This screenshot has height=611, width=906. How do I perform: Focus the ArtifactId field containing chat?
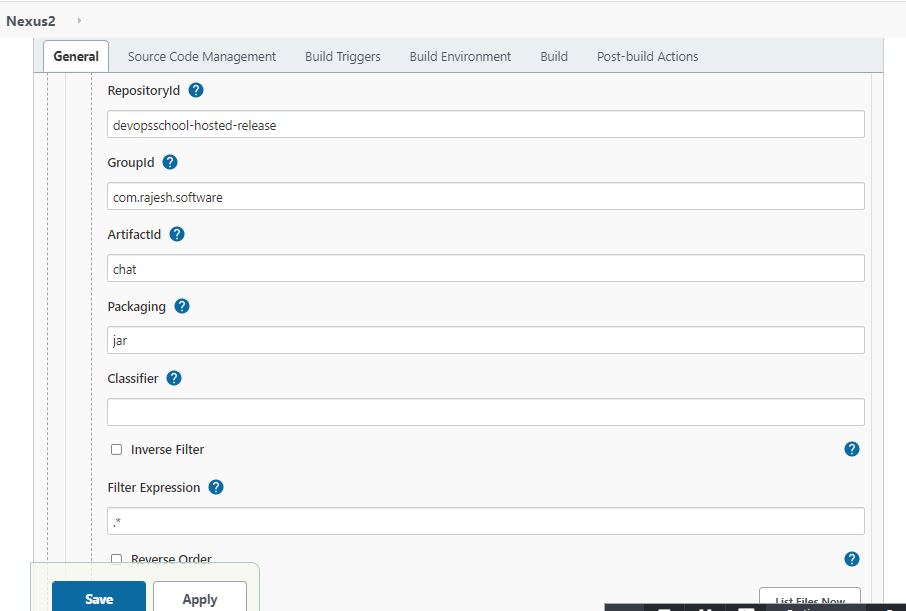(486, 268)
